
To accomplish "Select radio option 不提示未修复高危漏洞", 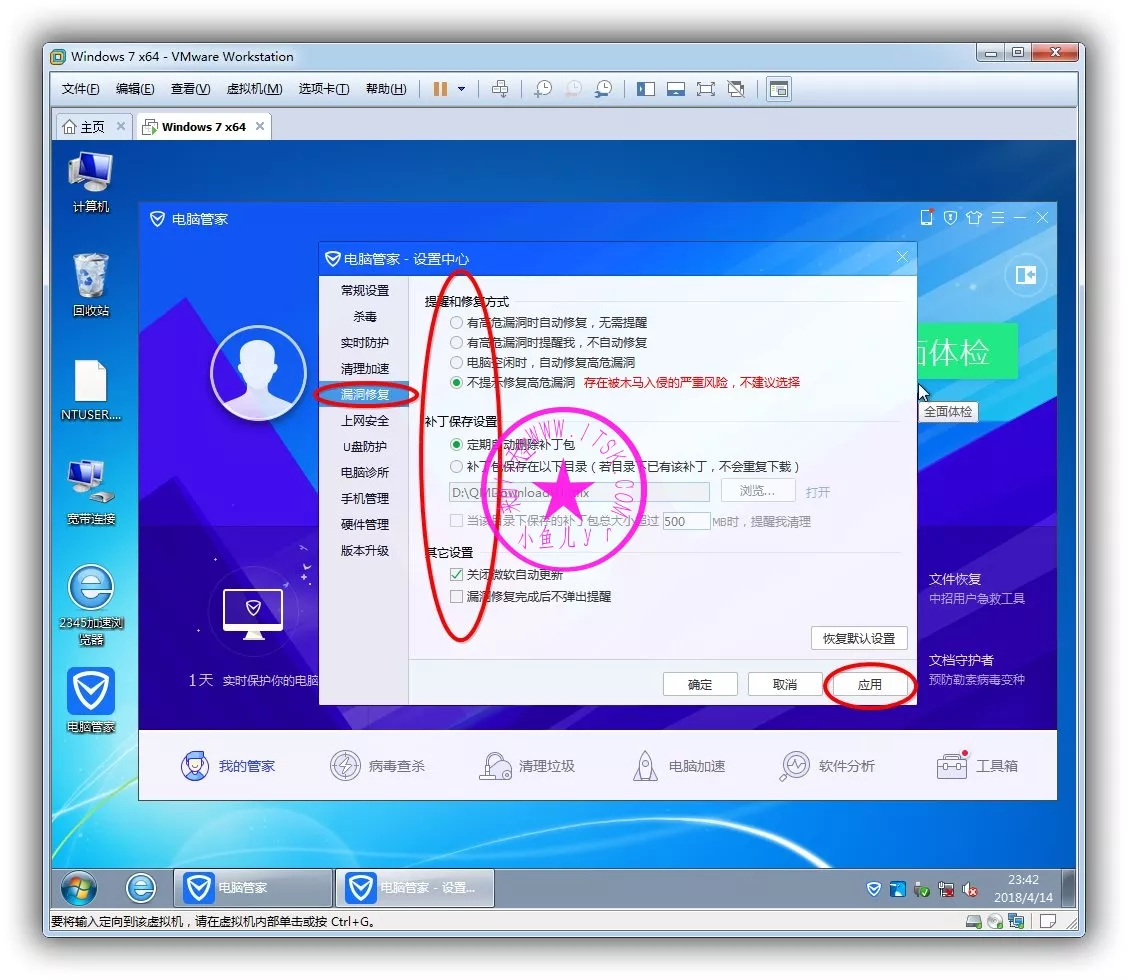I will click(x=455, y=381).
